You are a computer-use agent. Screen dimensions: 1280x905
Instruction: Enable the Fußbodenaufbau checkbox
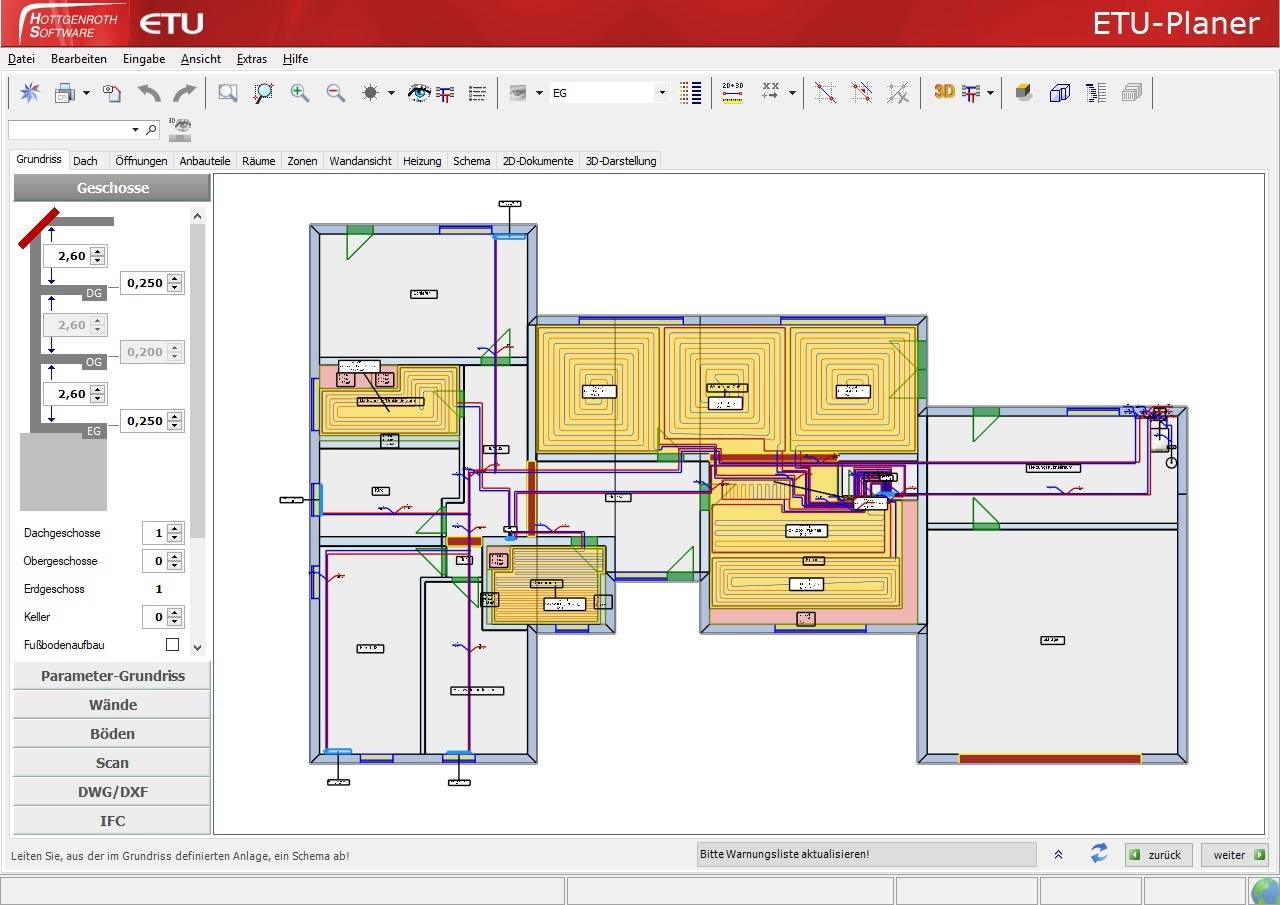click(172, 645)
